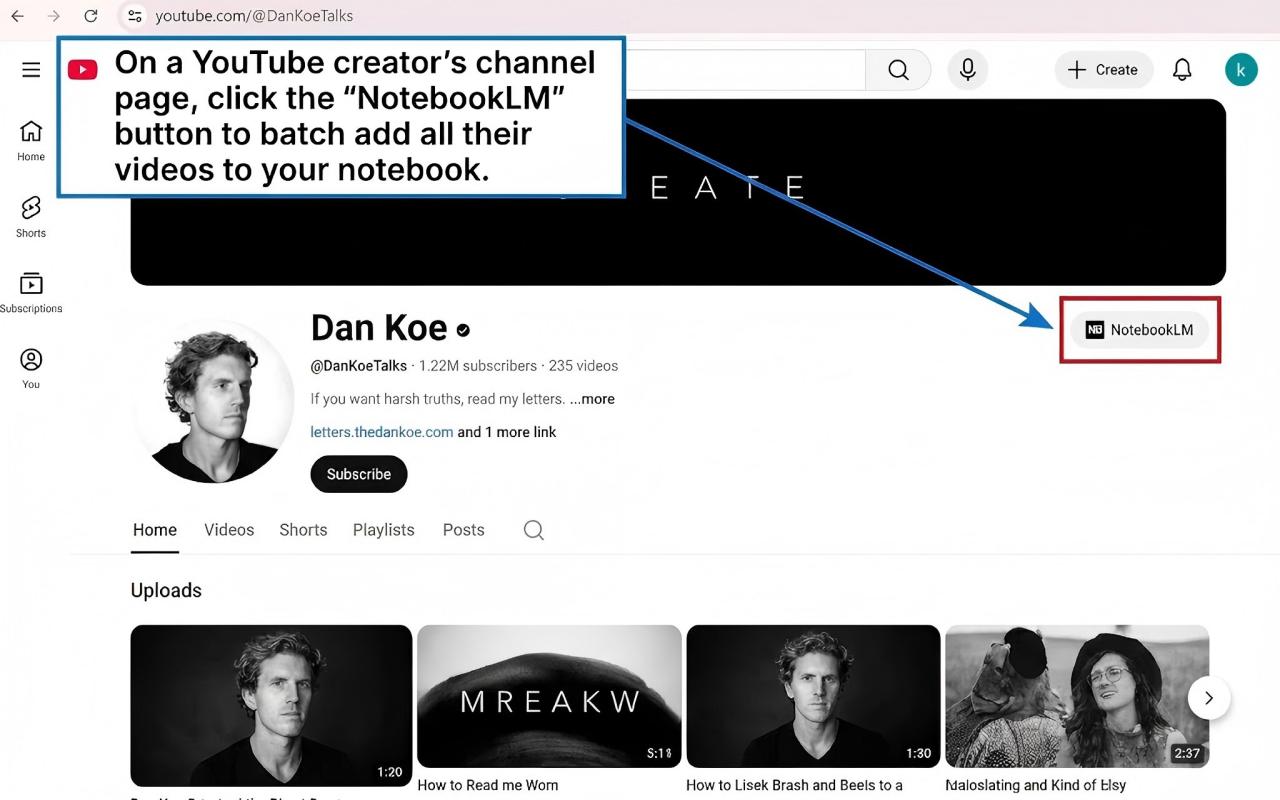Open the Playlists tab

[x=384, y=530]
